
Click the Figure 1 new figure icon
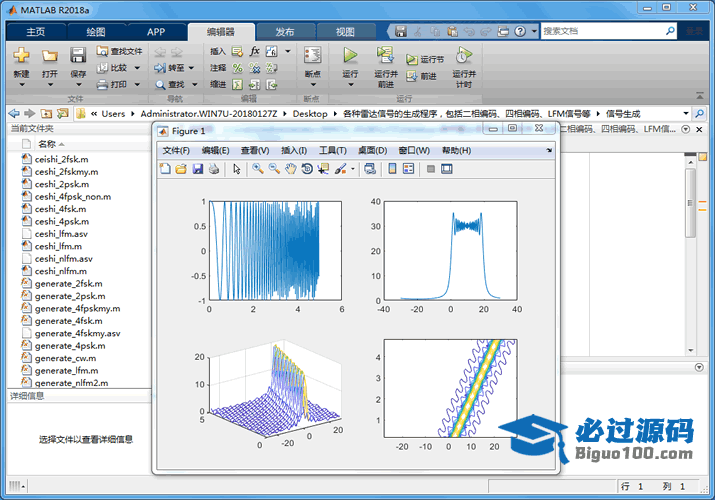tap(165, 169)
